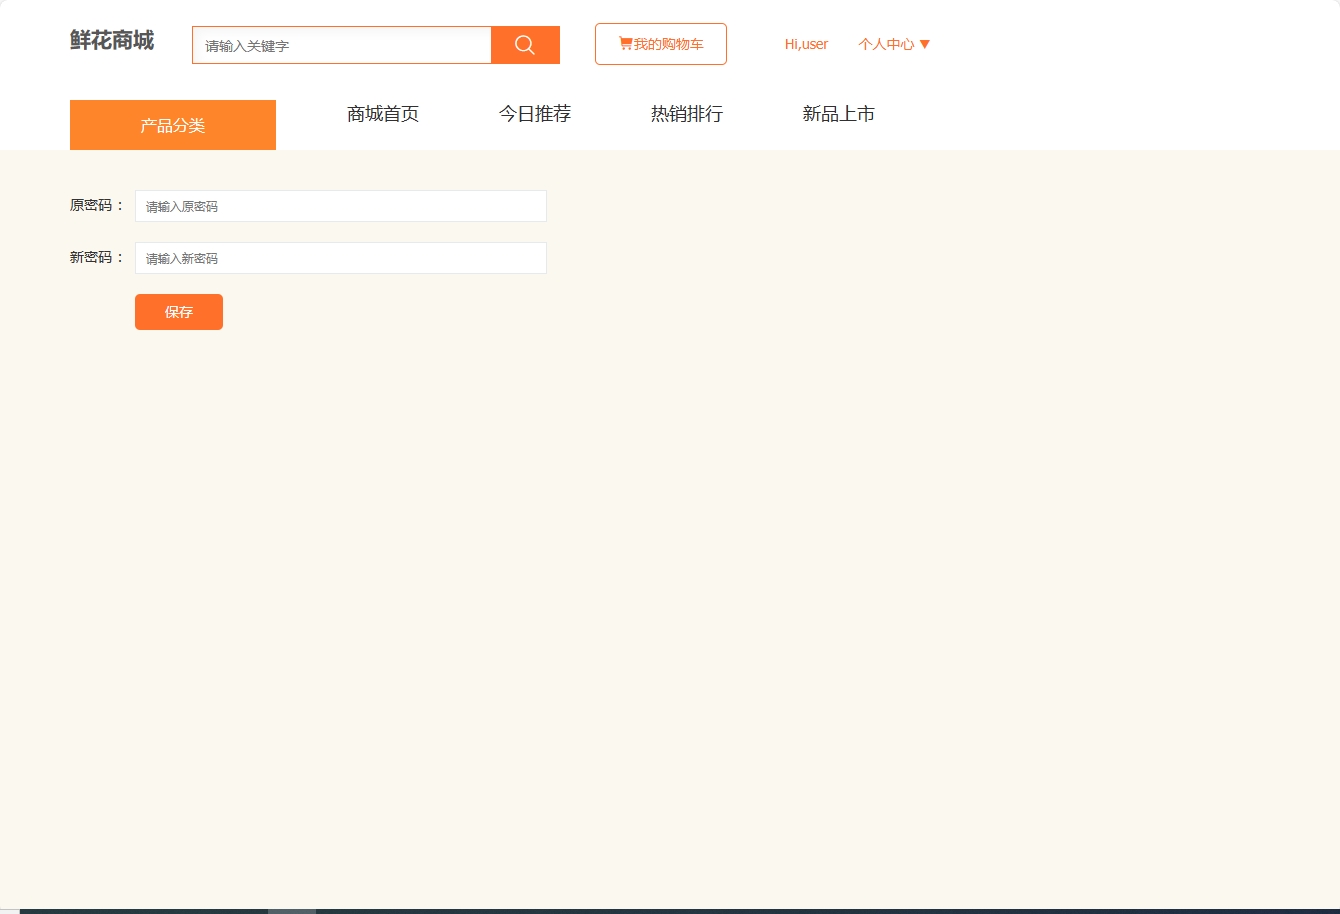1340x914 pixels.
Task: Open 我的购物车 shopping cart
Action: click(660, 43)
